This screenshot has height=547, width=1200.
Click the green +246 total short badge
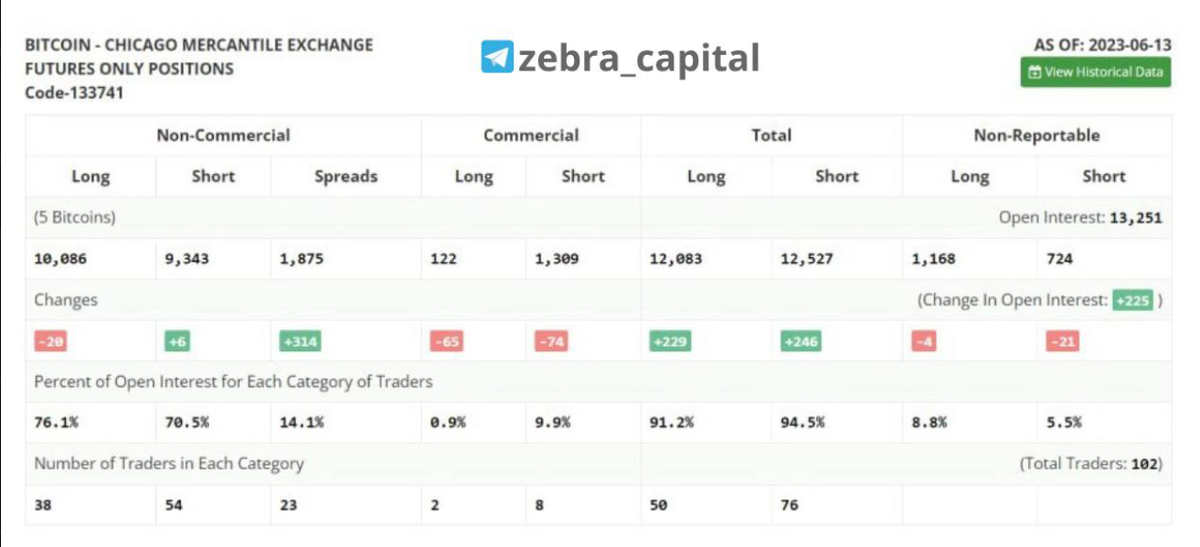click(800, 341)
